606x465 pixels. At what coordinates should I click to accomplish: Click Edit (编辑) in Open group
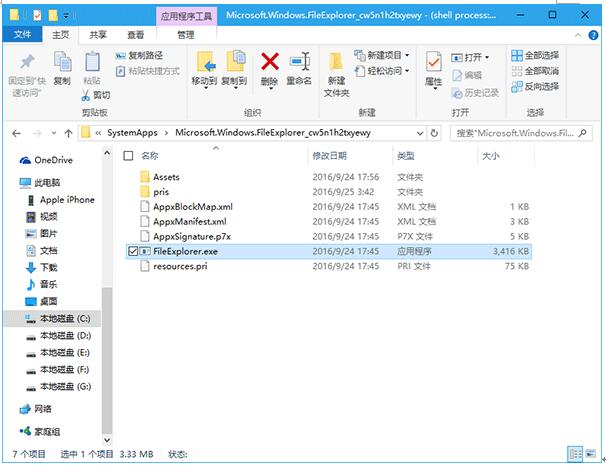coord(467,75)
